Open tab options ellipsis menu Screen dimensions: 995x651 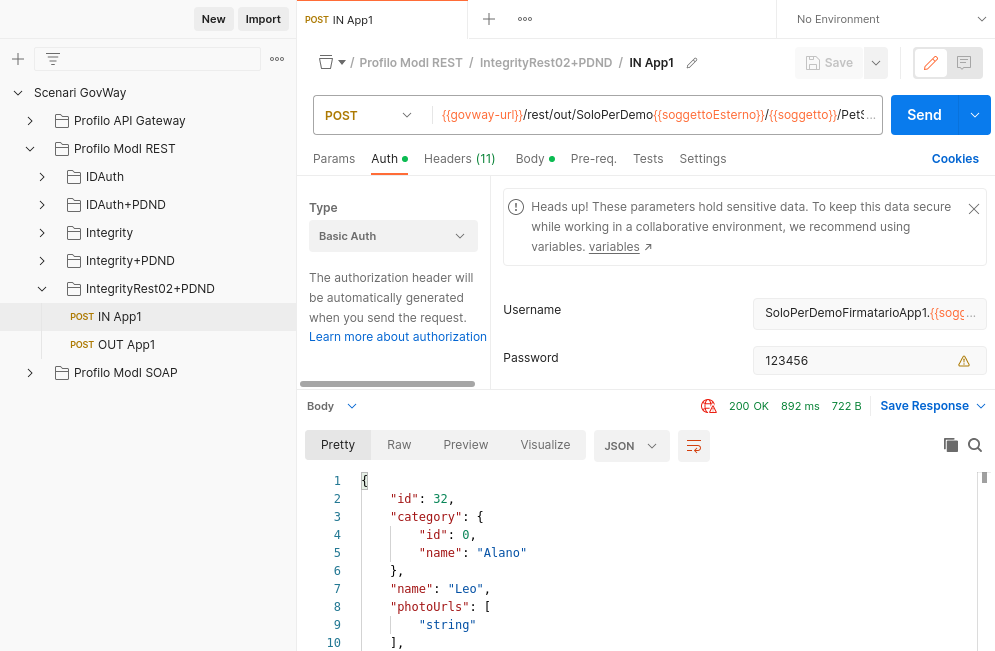point(525,19)
